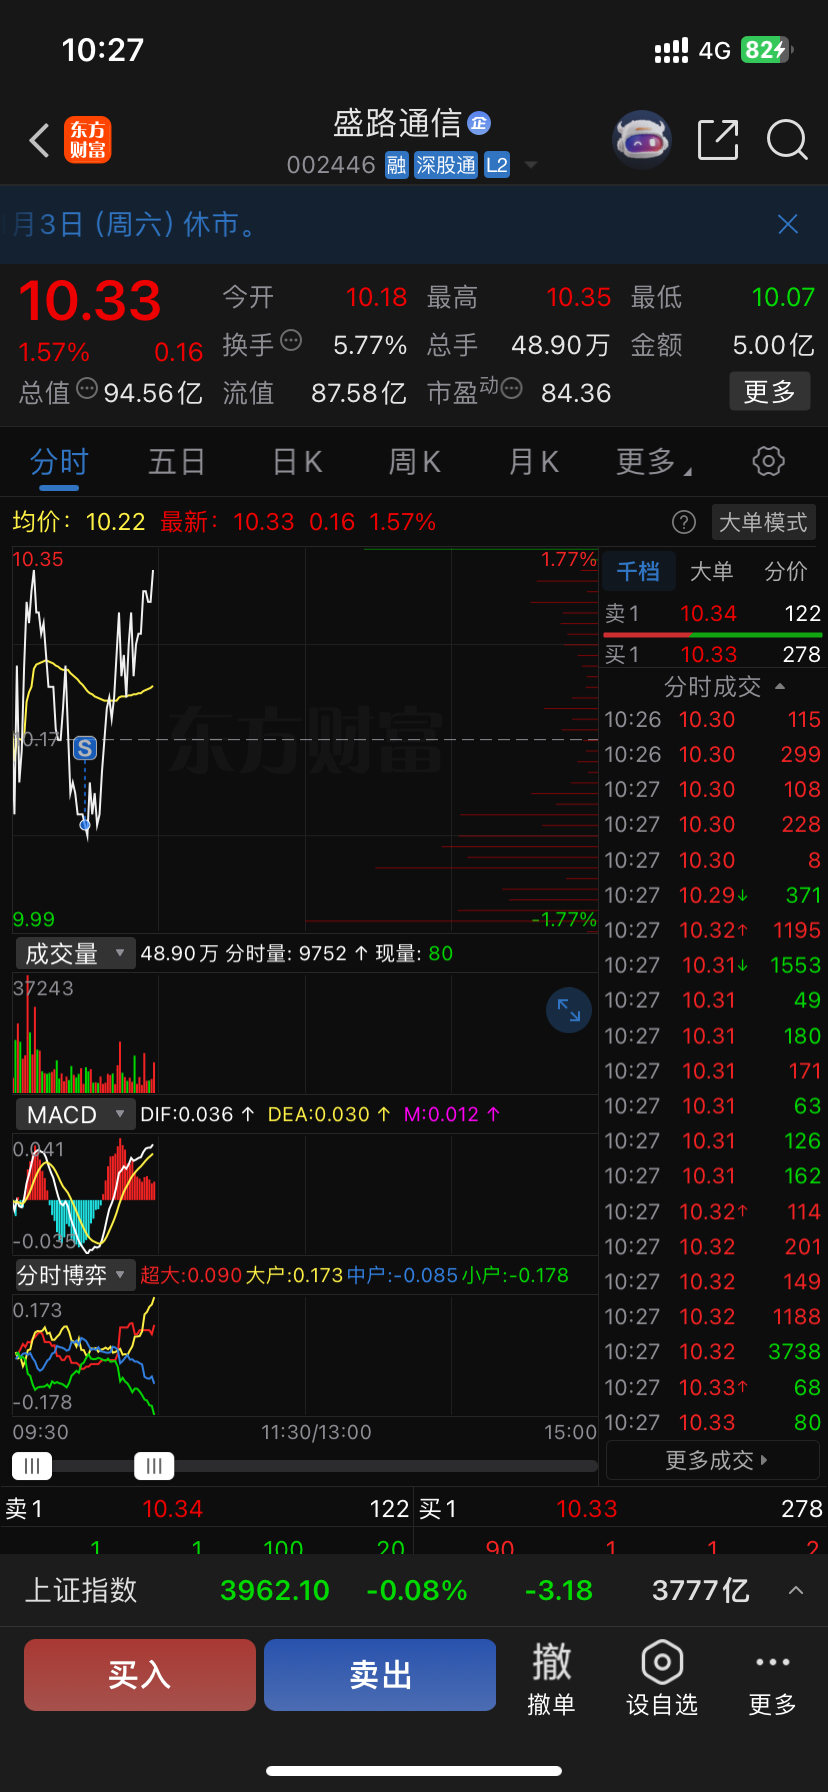
Task: Select the 分价 tab
Action: pyautogui.click(x=786, y=571)
